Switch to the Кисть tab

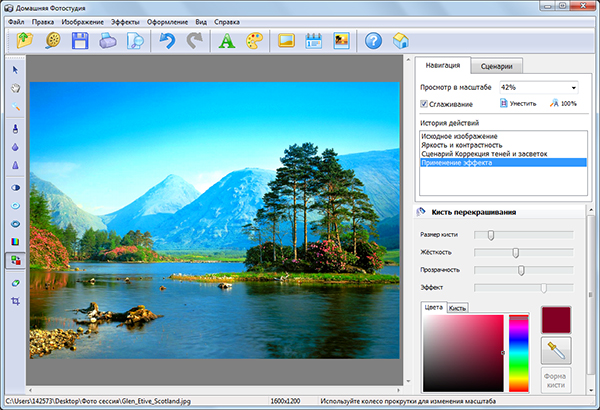pos(457,307)
